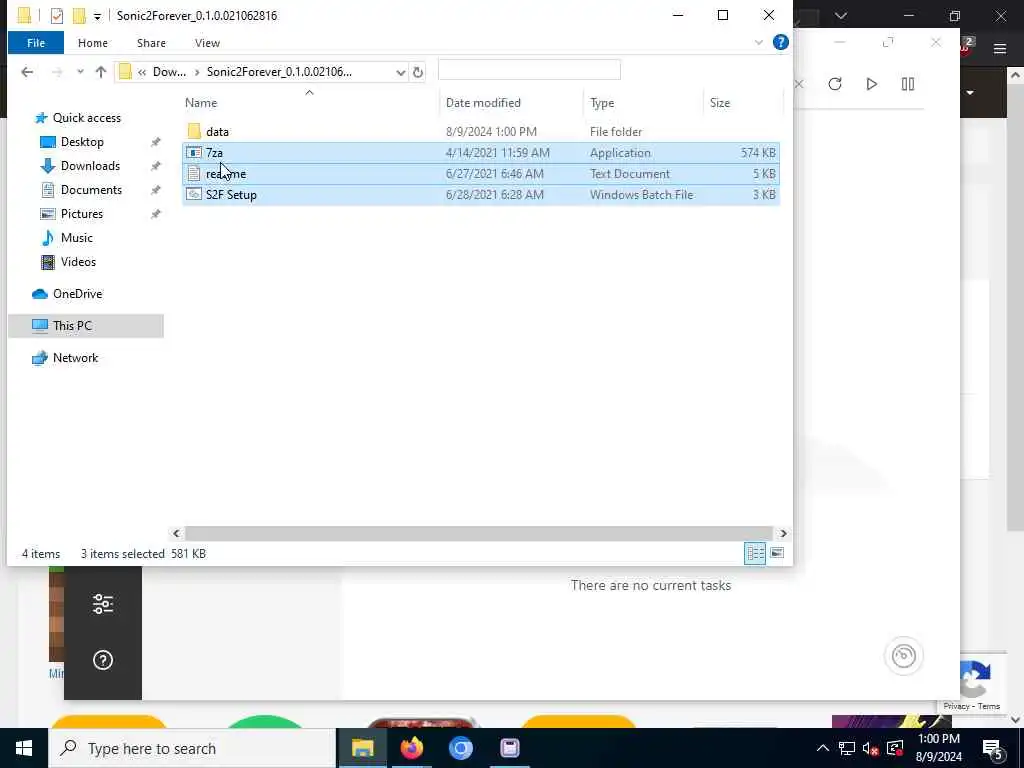Open the purple taskbar app icon
Viewport: 1024px width, 768px height.
509,748
